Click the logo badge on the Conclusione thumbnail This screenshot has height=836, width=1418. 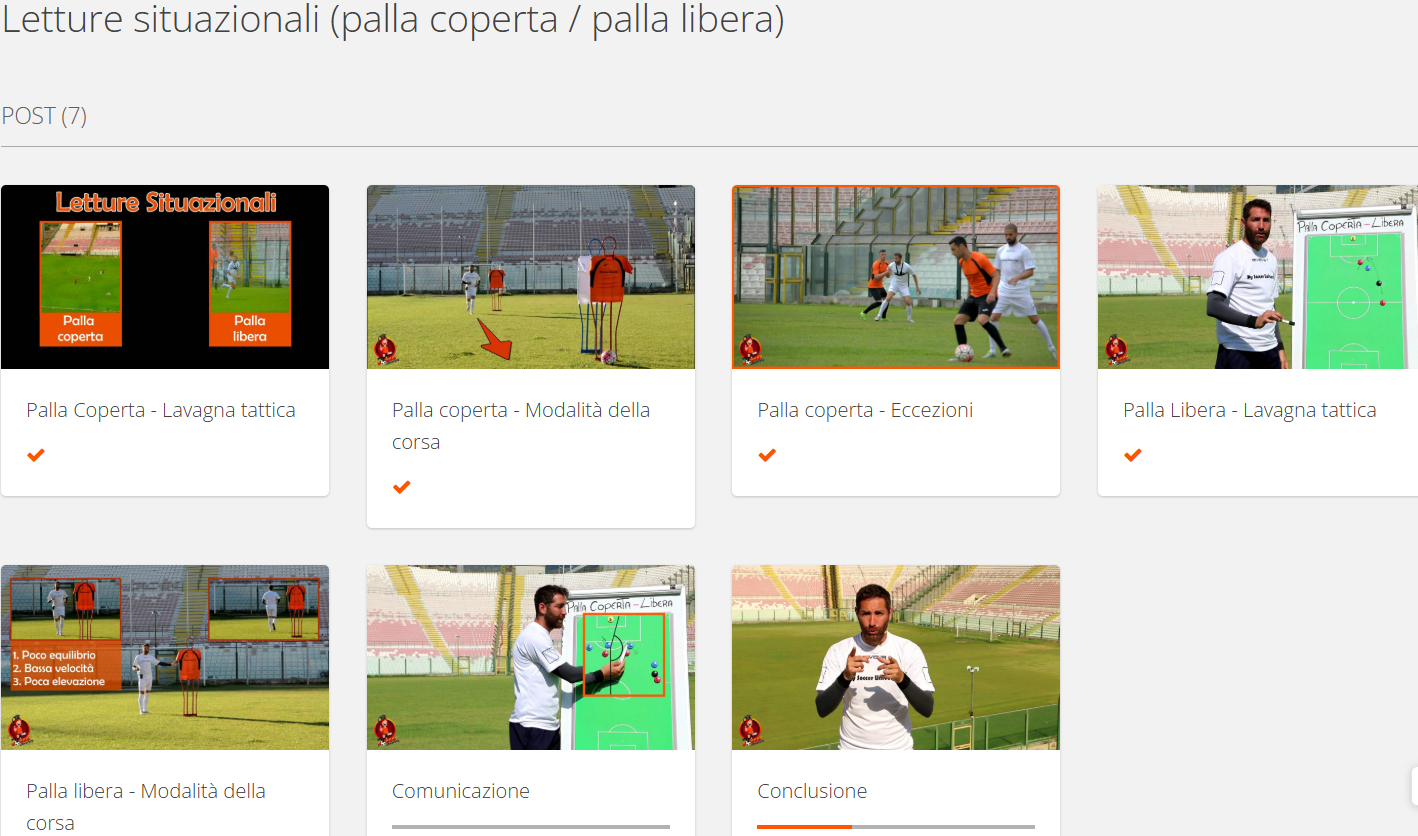pyautogui.click(x=751, y=730)
